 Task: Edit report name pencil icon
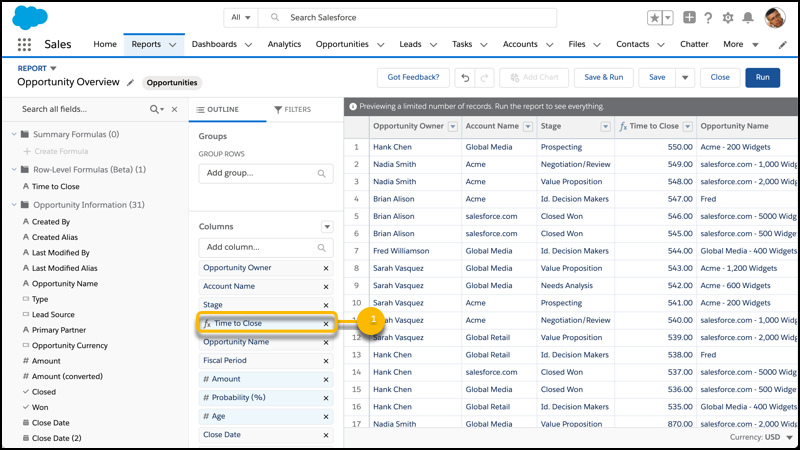pyautogui.click(x=131, y=83)
